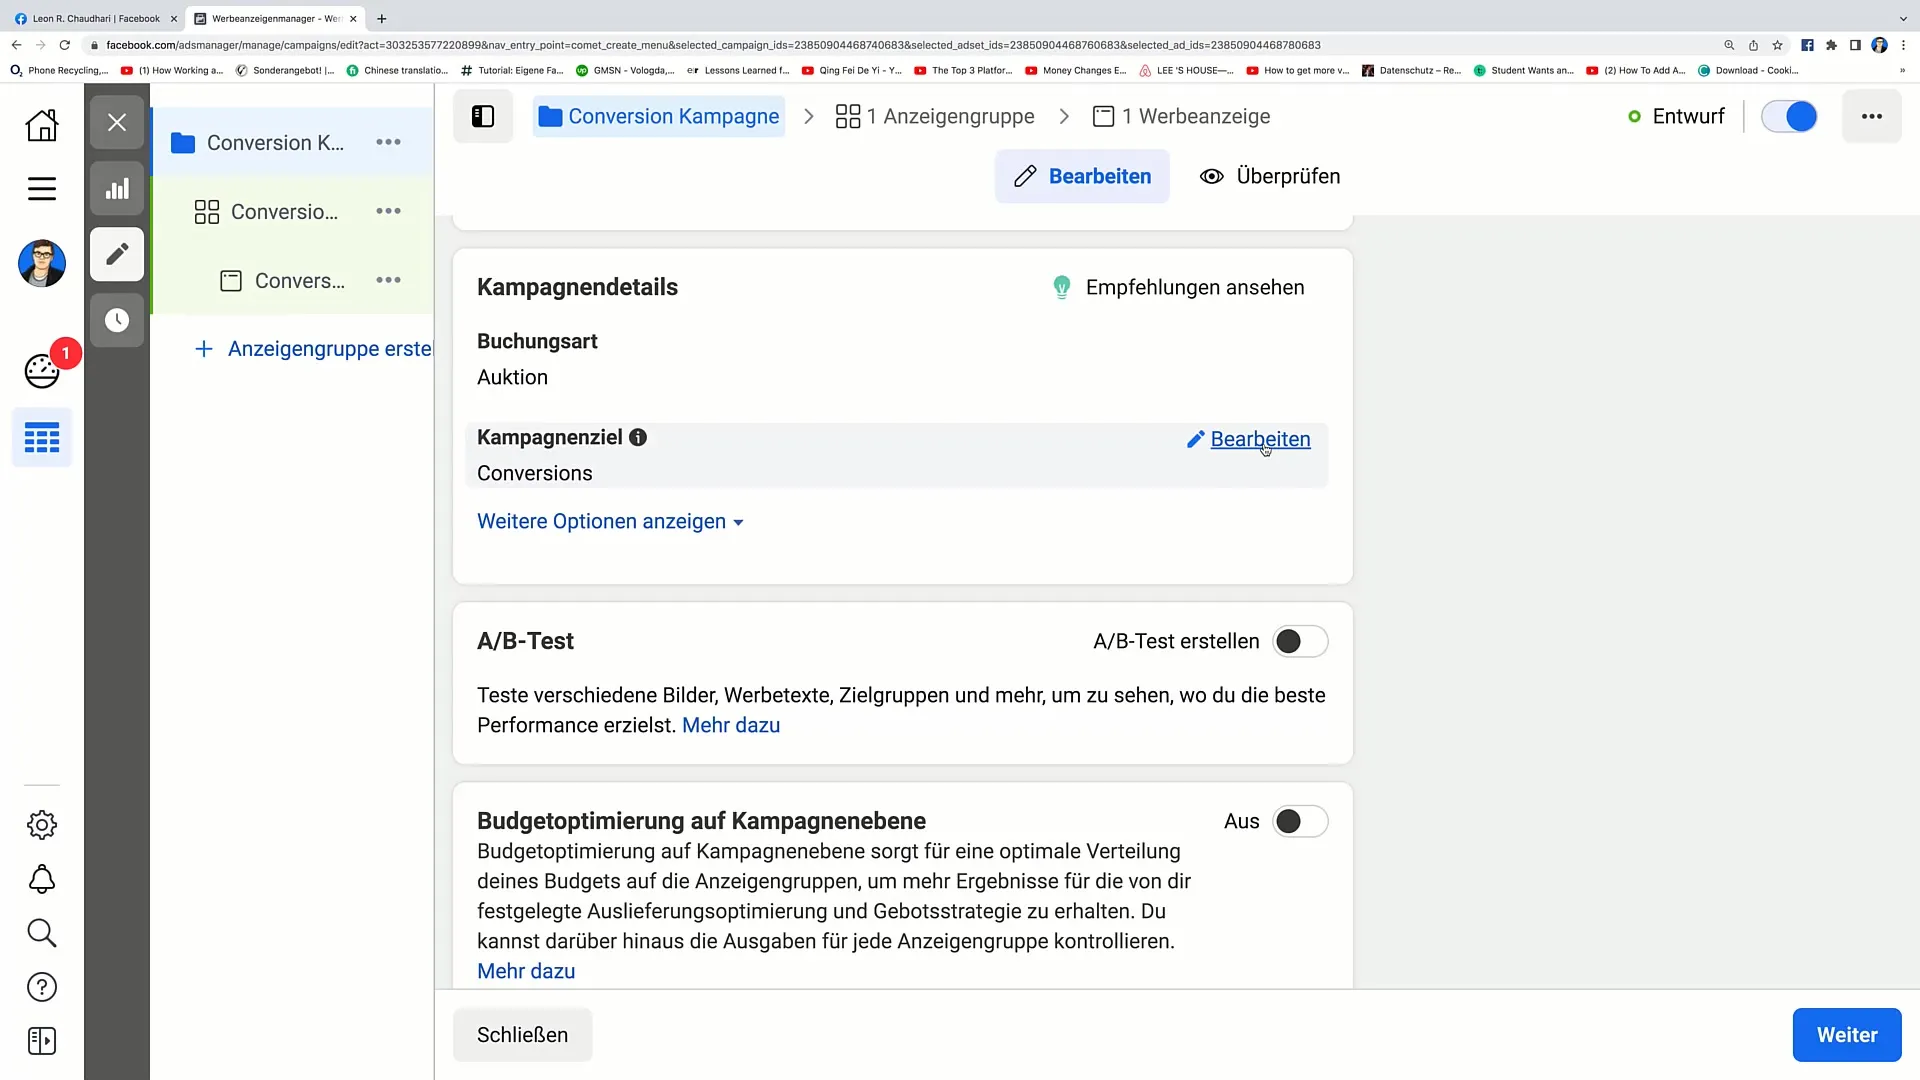Click the Schließen button
Screen dimensions: 1920x1080
pos(522,1035)
